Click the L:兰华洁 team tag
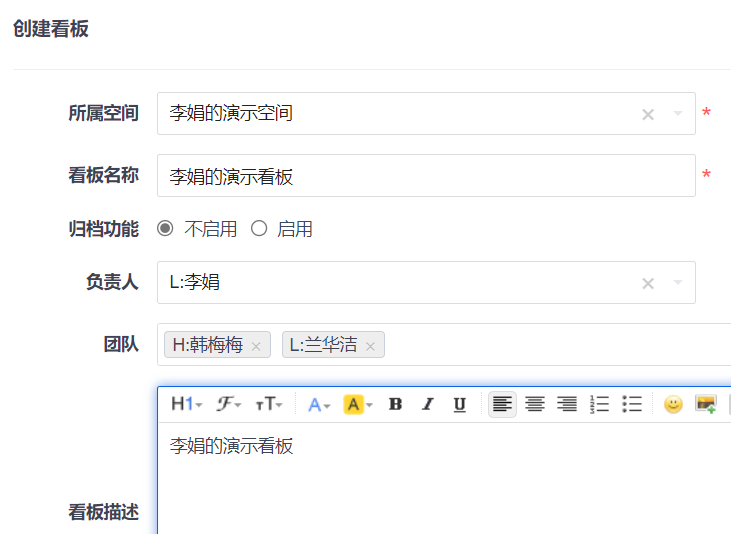The image size is (731, 534). tap(333, 345)
